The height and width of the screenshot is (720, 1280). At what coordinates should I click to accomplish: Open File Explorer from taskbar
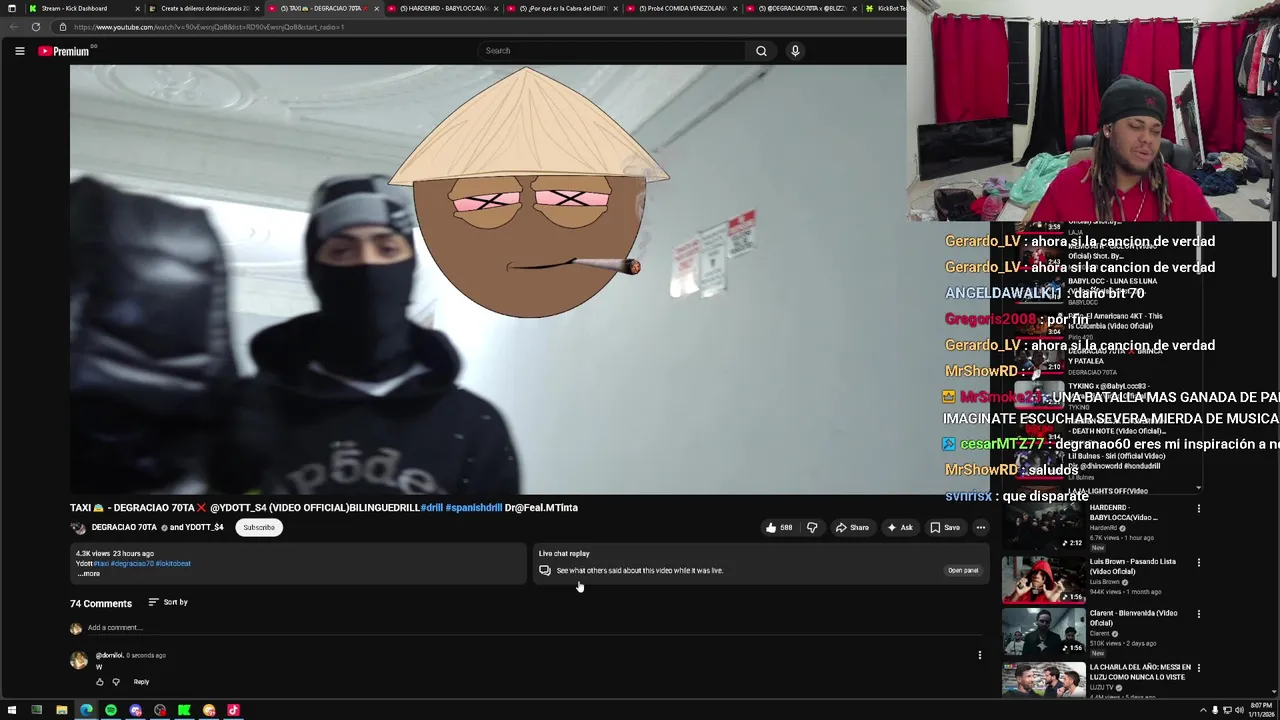pos(61,711)
